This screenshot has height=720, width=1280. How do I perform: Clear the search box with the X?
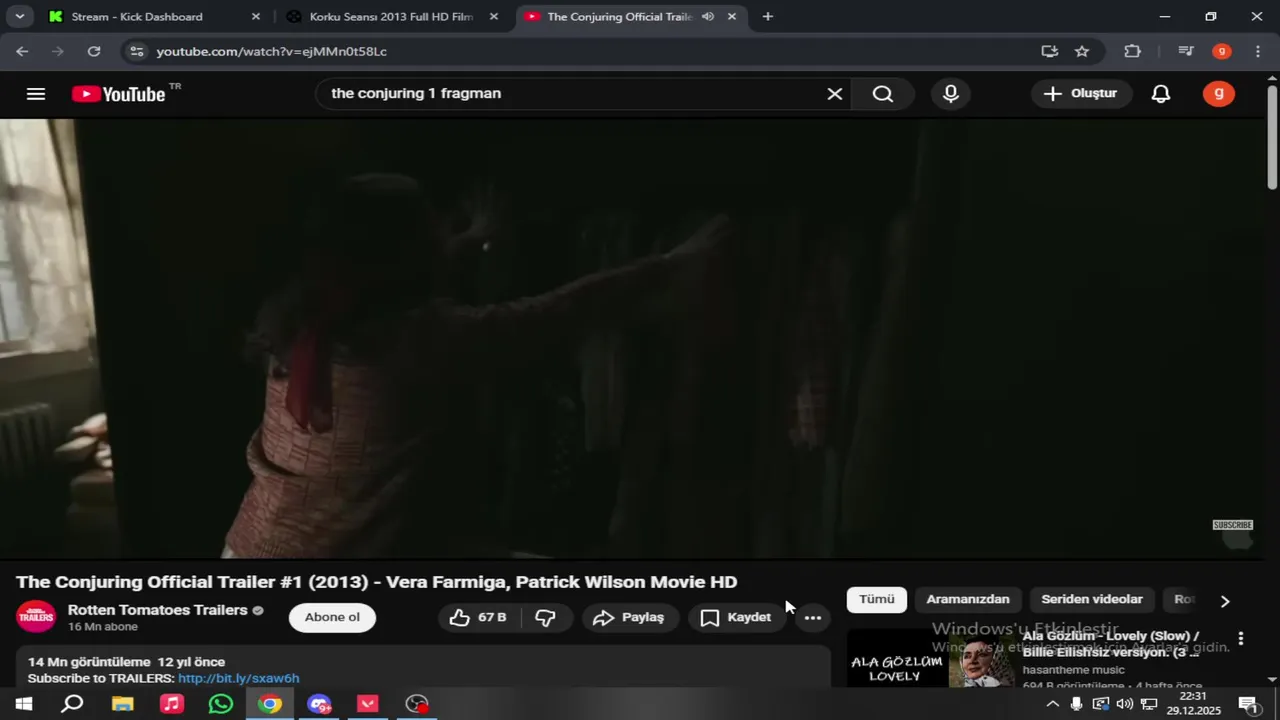(x=835, y=94)
